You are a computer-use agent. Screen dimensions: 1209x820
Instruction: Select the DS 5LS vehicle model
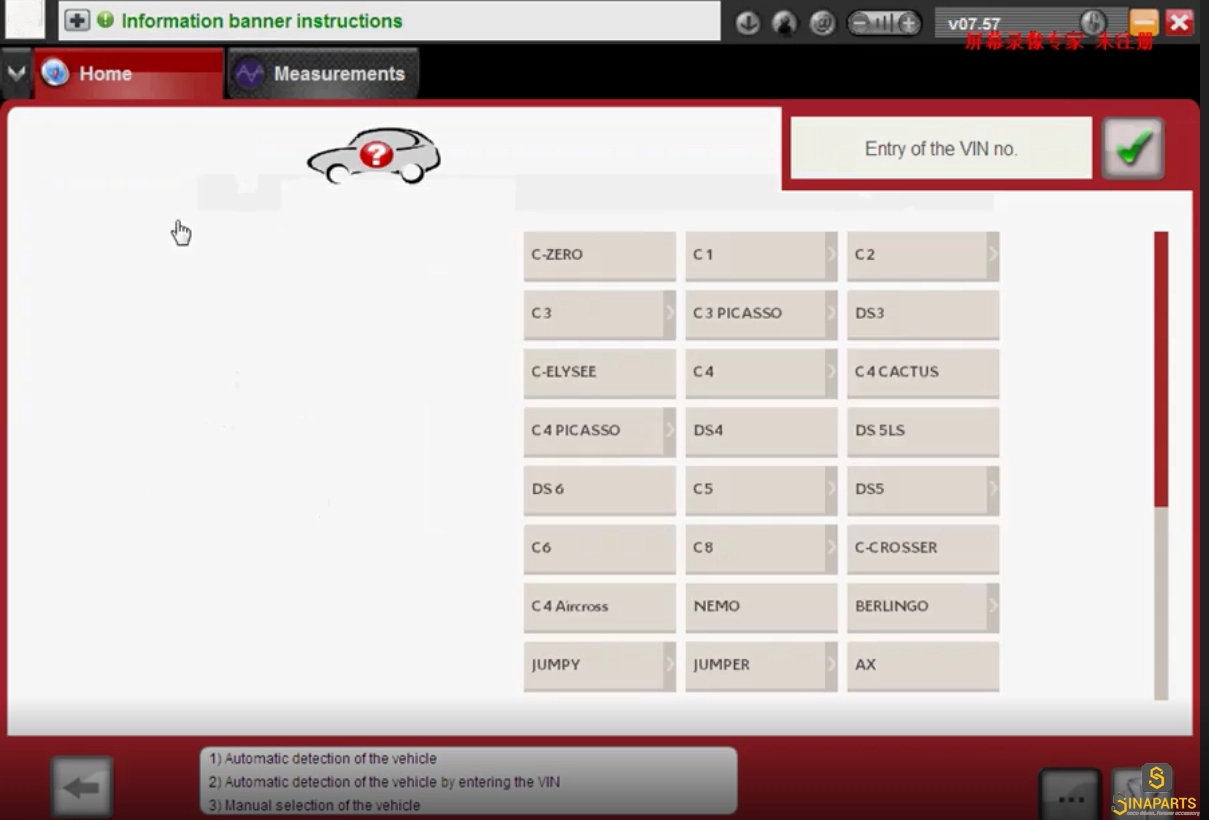coord(923,431)
